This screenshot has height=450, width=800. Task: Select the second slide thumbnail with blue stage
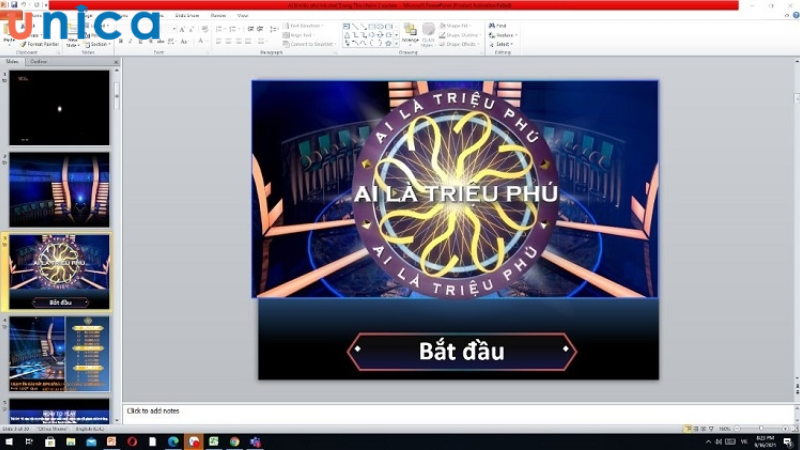pyautogui.click(x=59, y=189)
